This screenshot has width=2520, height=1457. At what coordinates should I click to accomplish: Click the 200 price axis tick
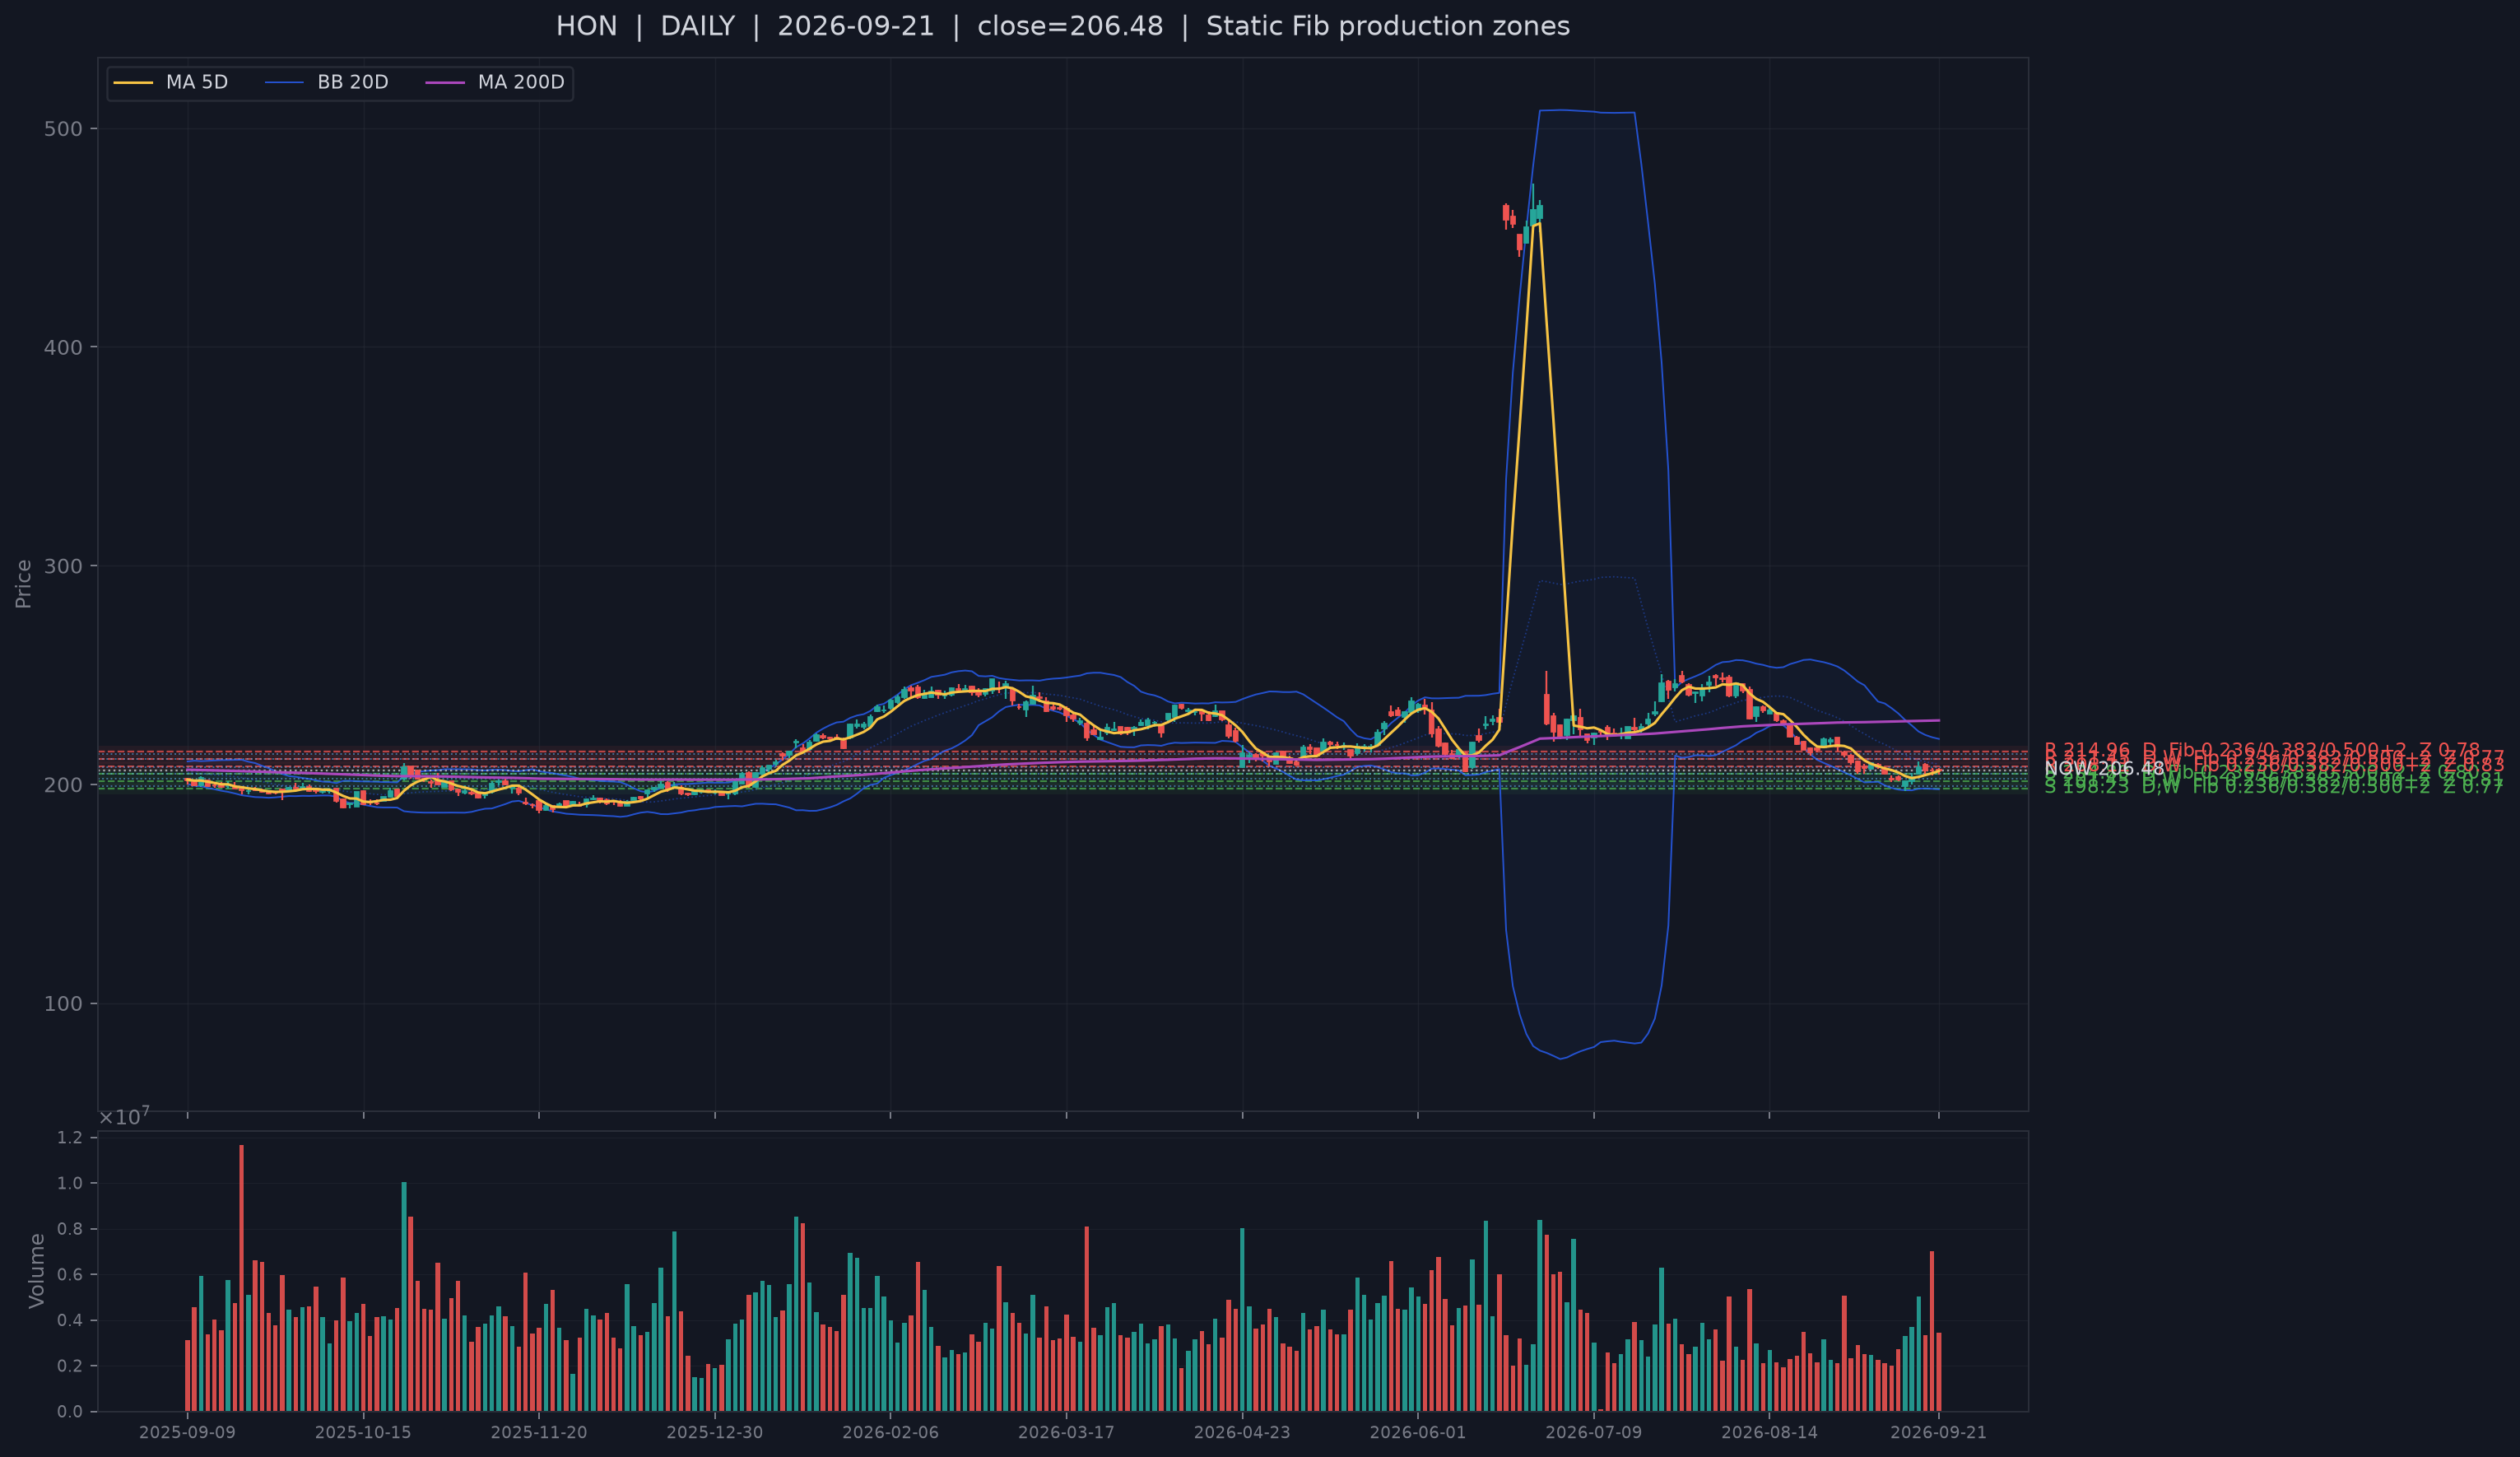pyautogui.click(x=63, y=785)
